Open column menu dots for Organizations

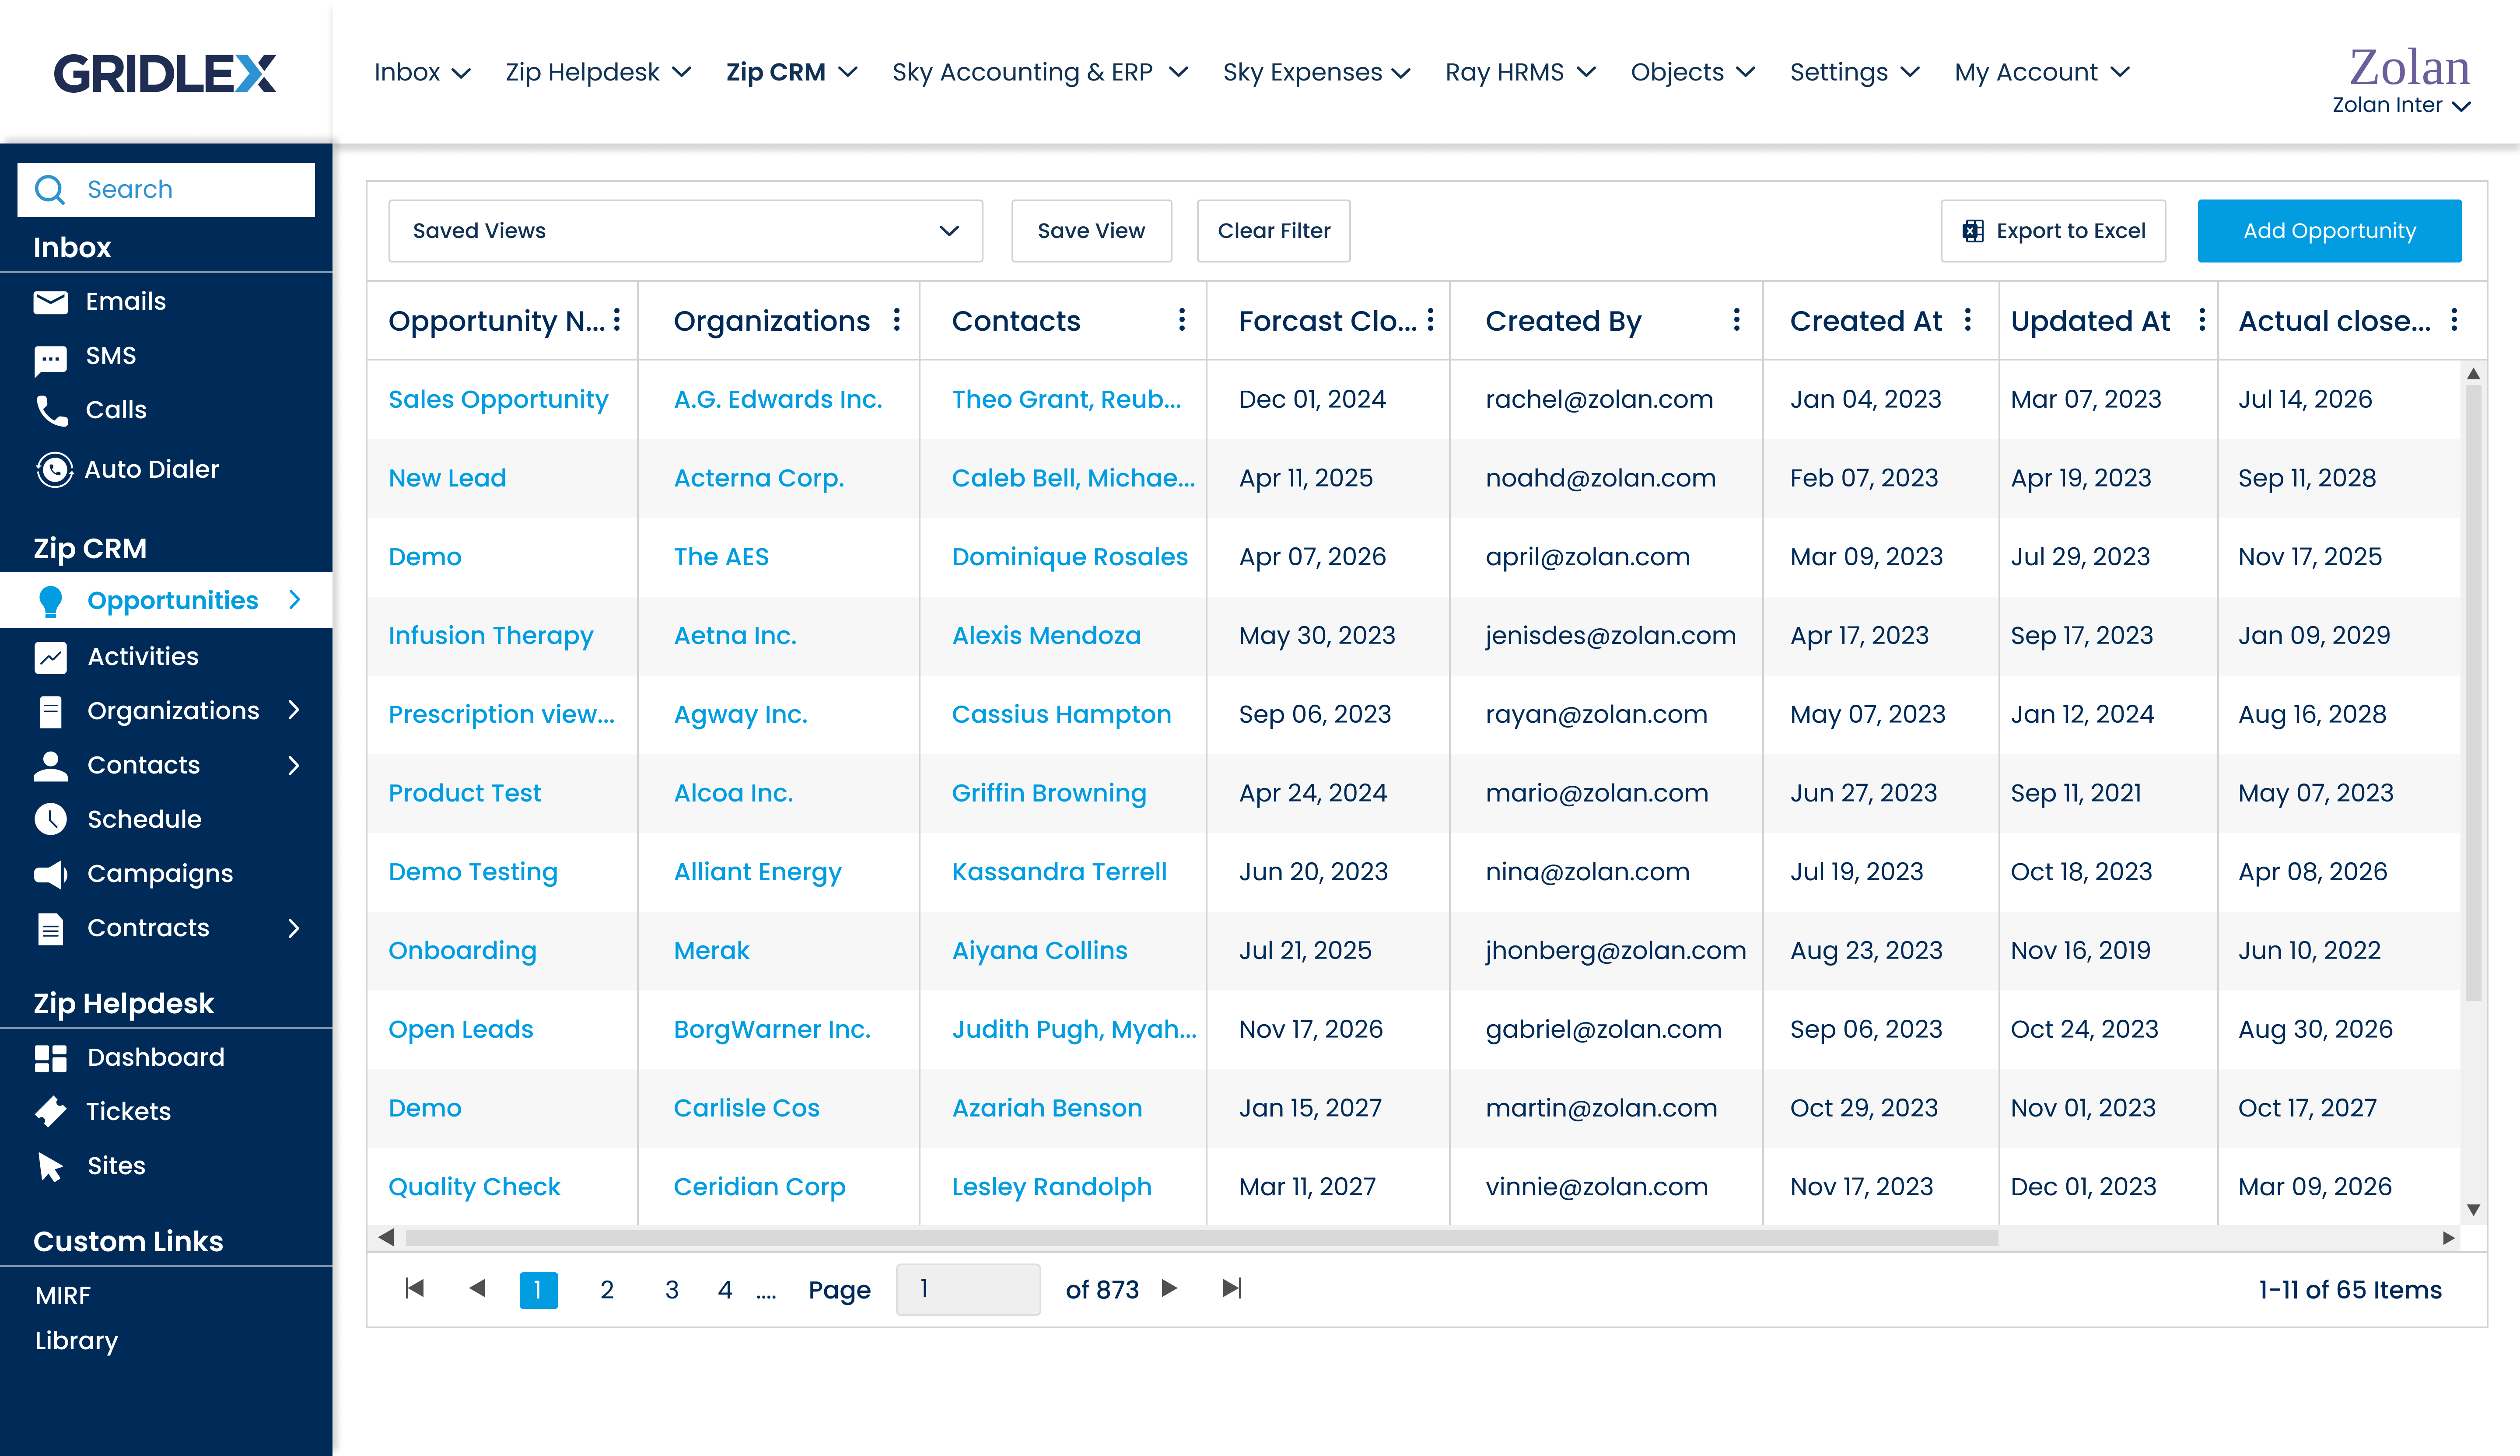(897, 320)
